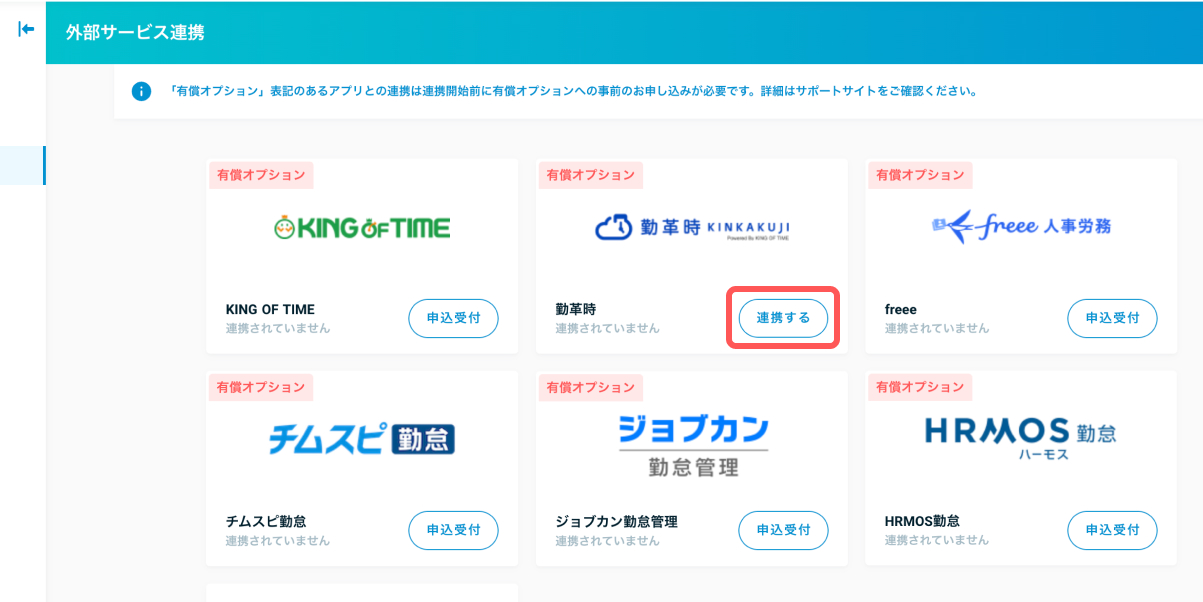Click the 外部サービス連携 page title
This screenshot has width=1203, height=602.
tap(135, 33)
